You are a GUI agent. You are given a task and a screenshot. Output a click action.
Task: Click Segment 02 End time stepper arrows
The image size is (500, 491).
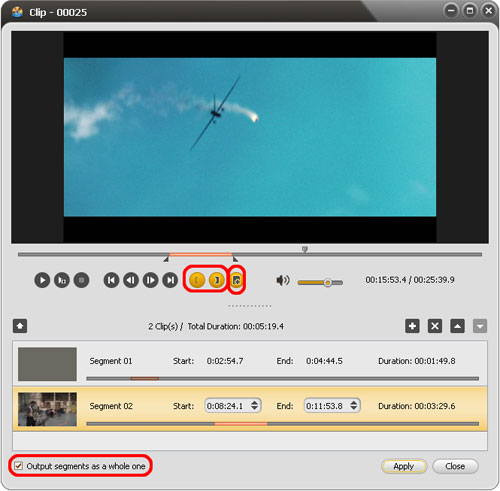(x=354, y=406)
